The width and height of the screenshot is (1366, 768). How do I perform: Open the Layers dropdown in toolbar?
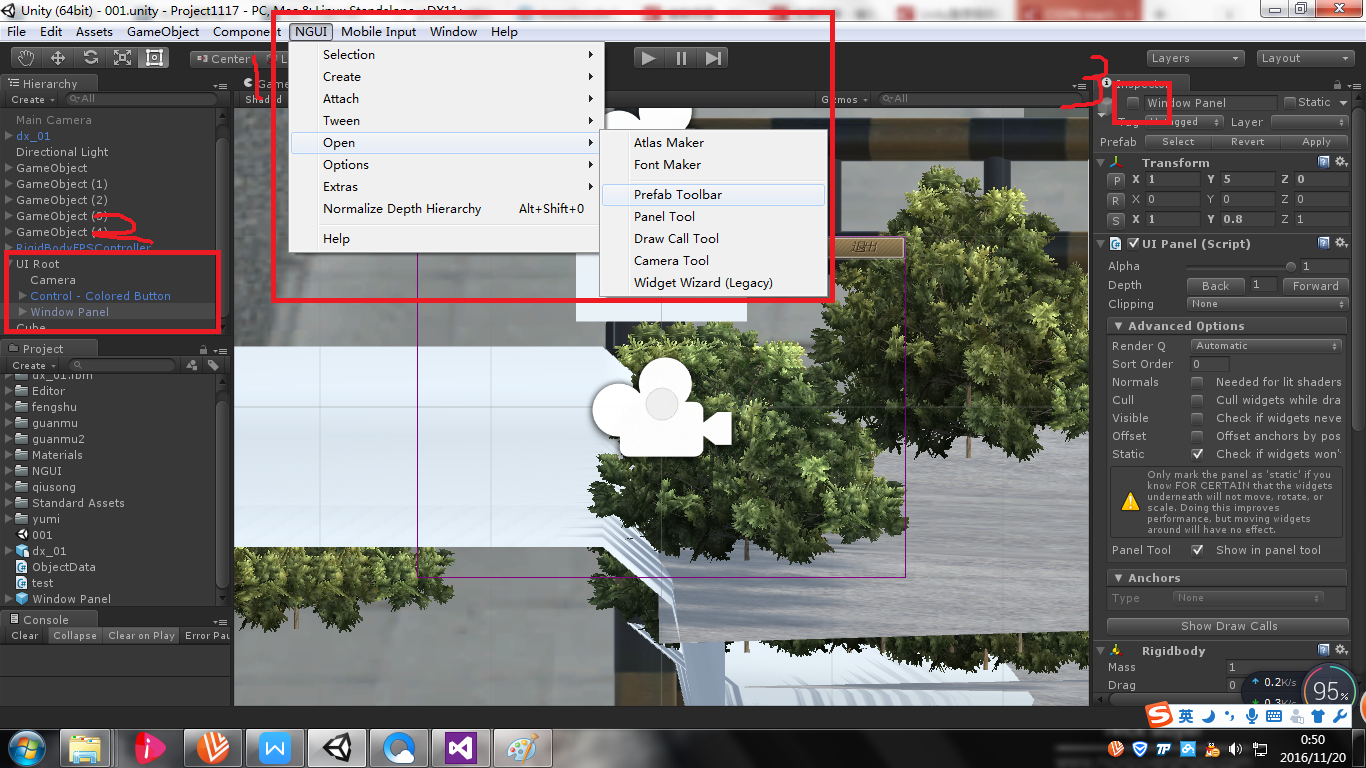point(1195,58)
